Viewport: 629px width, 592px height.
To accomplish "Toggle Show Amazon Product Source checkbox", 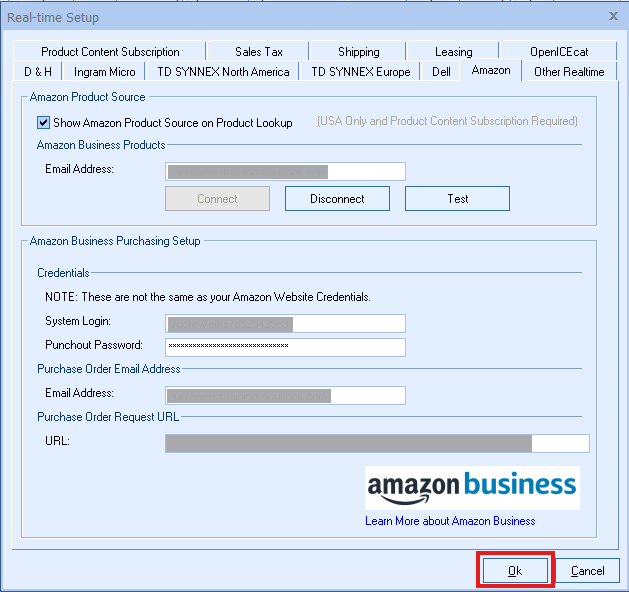I will coord(43,122).
